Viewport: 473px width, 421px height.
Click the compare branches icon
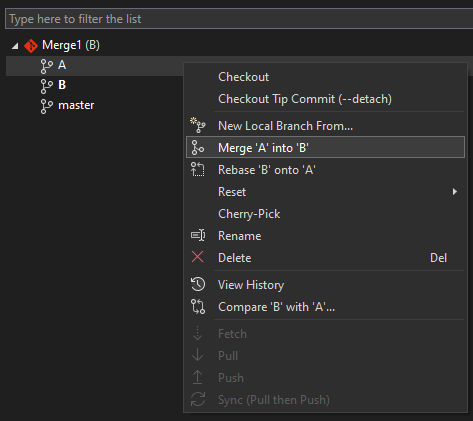click(x=198, y=307)
